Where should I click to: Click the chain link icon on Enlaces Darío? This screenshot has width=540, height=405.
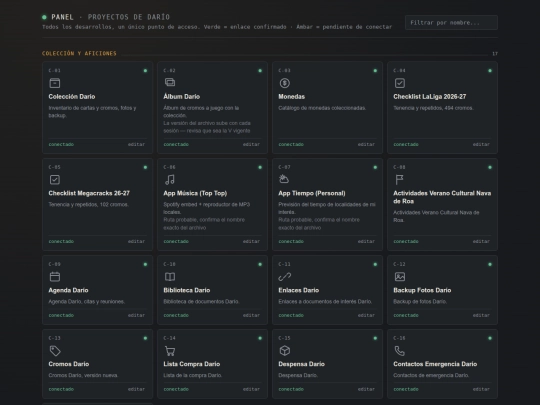click(284, 277)
